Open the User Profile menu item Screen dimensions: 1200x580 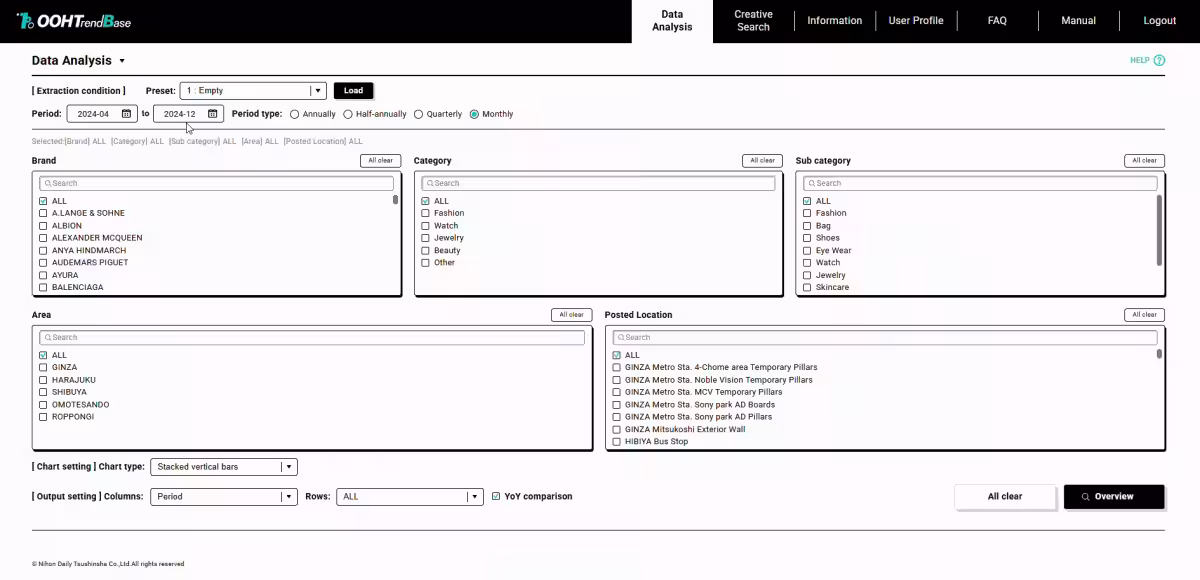tap(915, 21)
